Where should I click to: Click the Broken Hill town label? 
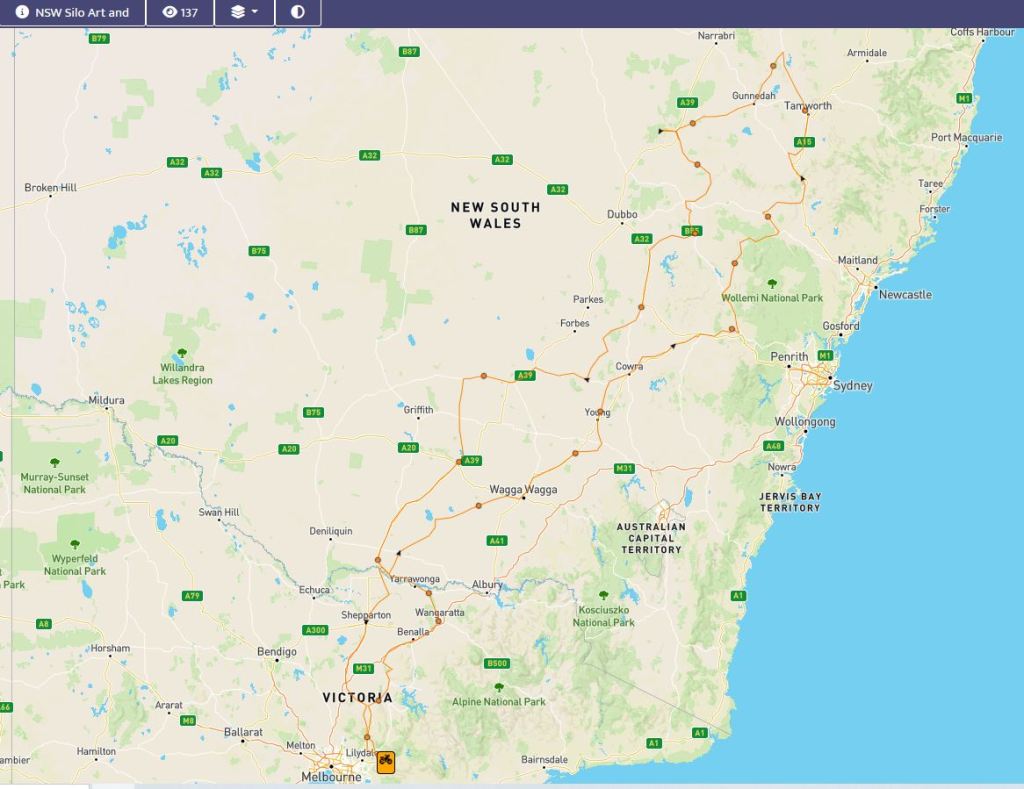coord(50,188)
